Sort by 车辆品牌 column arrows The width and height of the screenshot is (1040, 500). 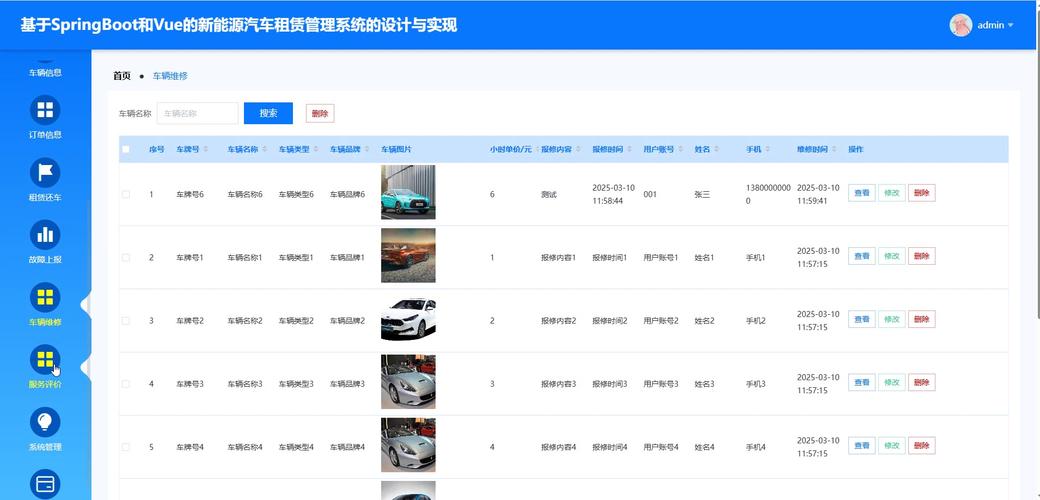(x=367, y=150)
